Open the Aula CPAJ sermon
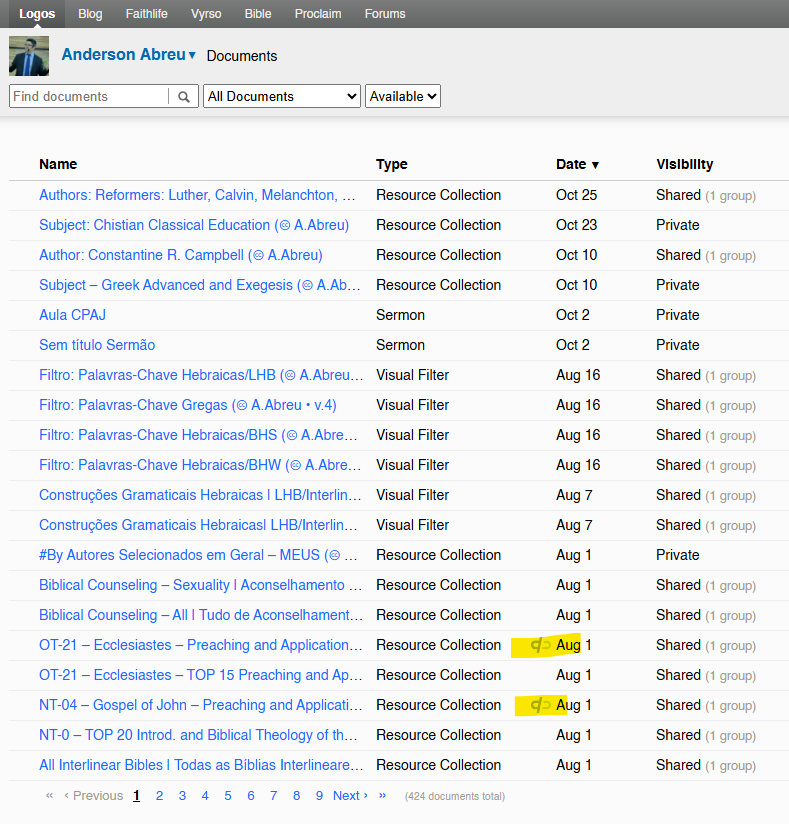 pyautogui.click(x=73, y=315)
